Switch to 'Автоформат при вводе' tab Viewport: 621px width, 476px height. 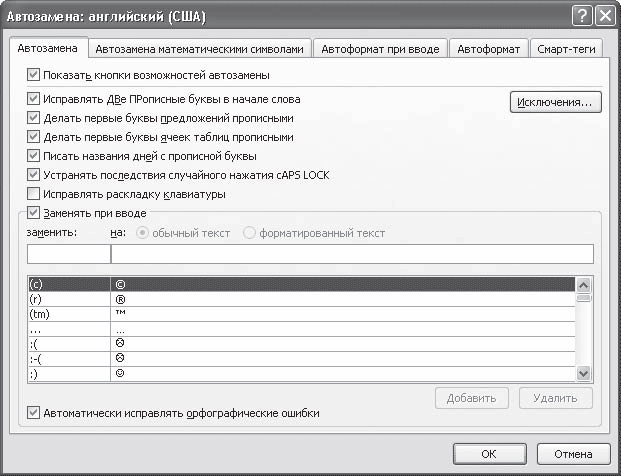pos(380,49)
